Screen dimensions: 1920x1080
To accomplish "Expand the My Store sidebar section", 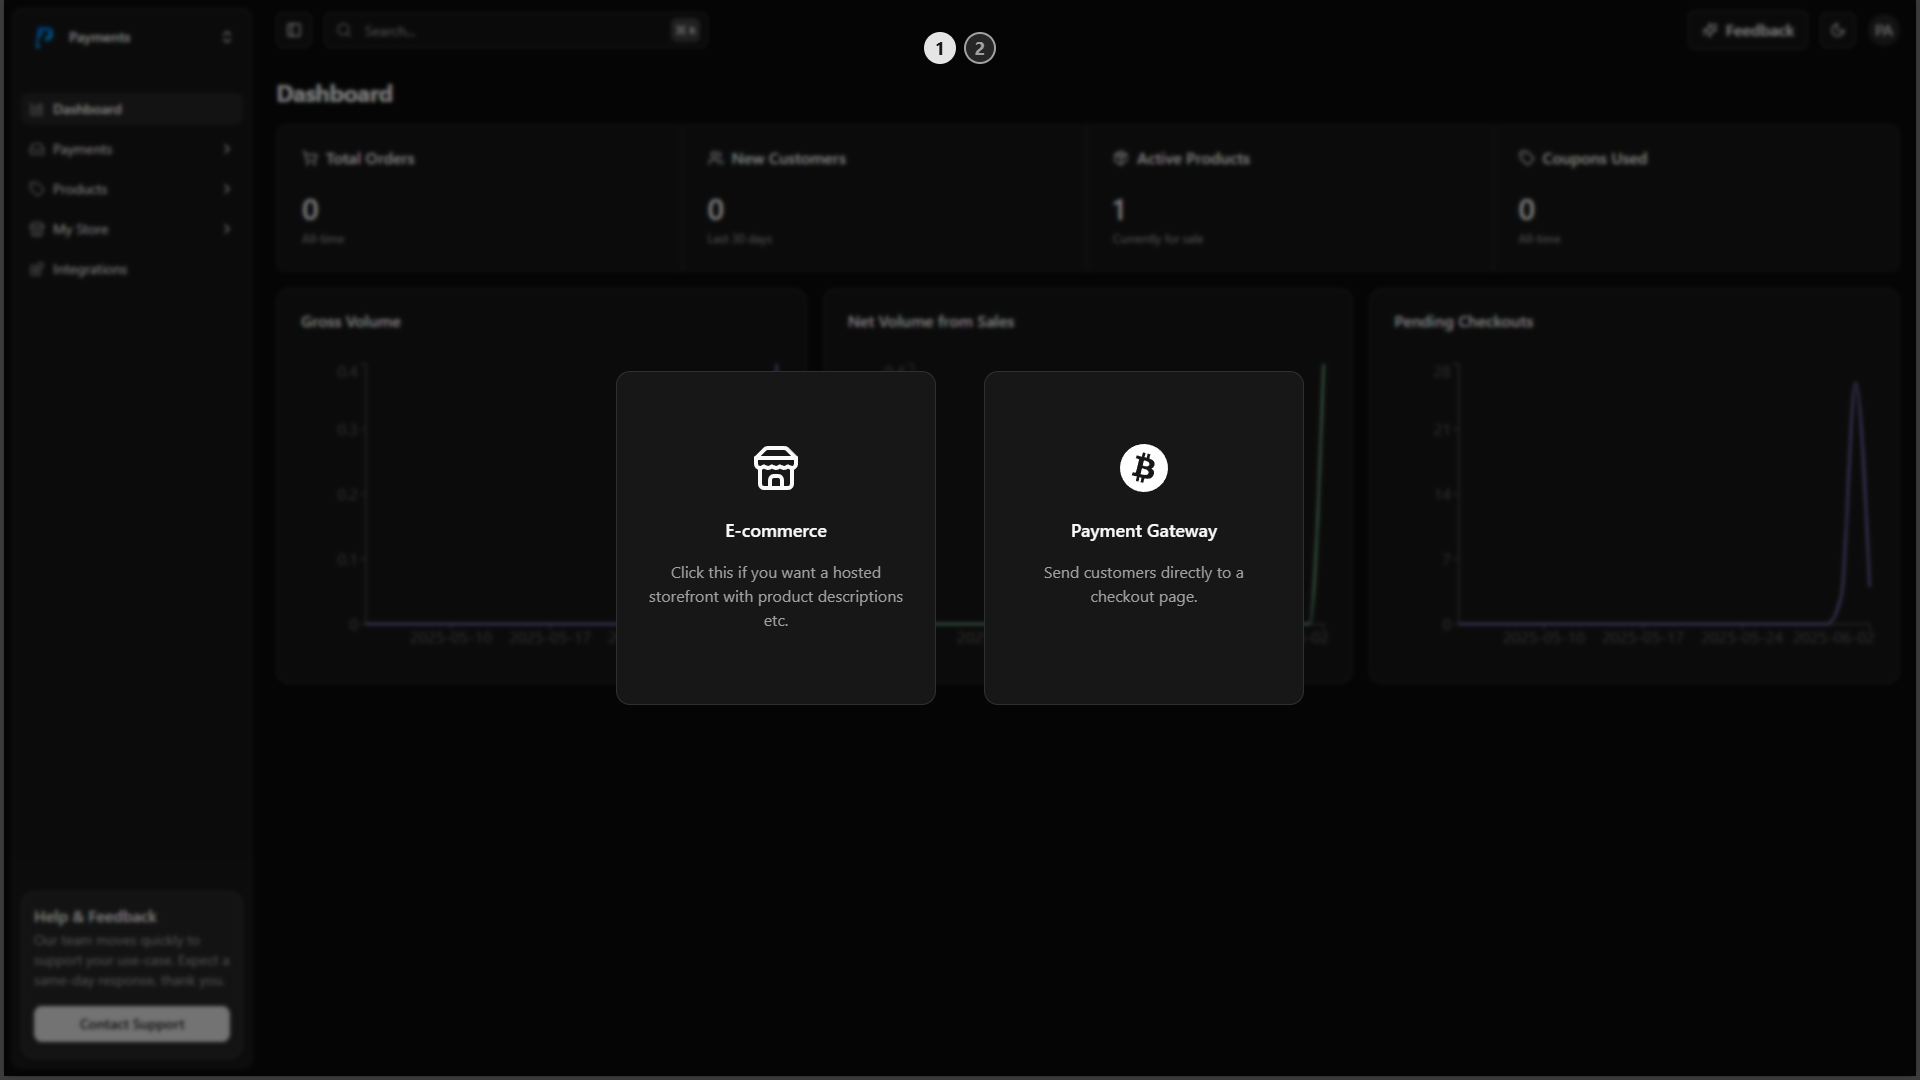I will (131, 229).
